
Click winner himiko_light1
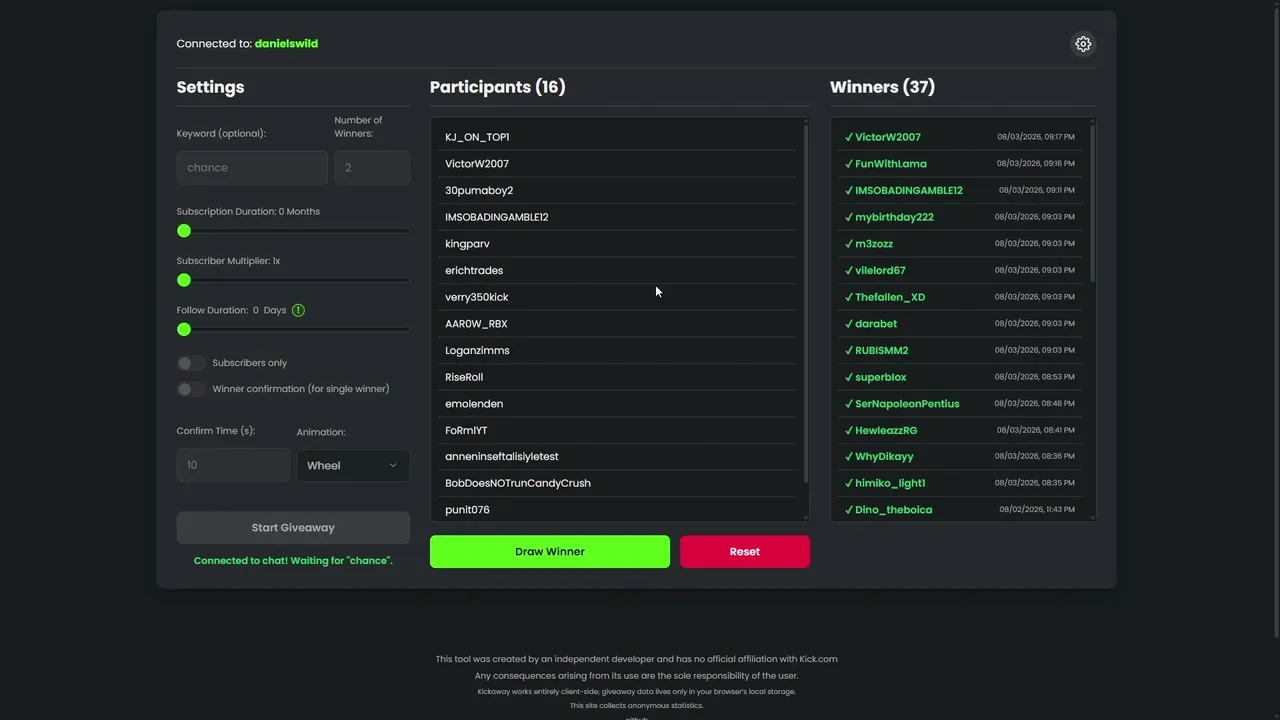click(x=890, y=483)
